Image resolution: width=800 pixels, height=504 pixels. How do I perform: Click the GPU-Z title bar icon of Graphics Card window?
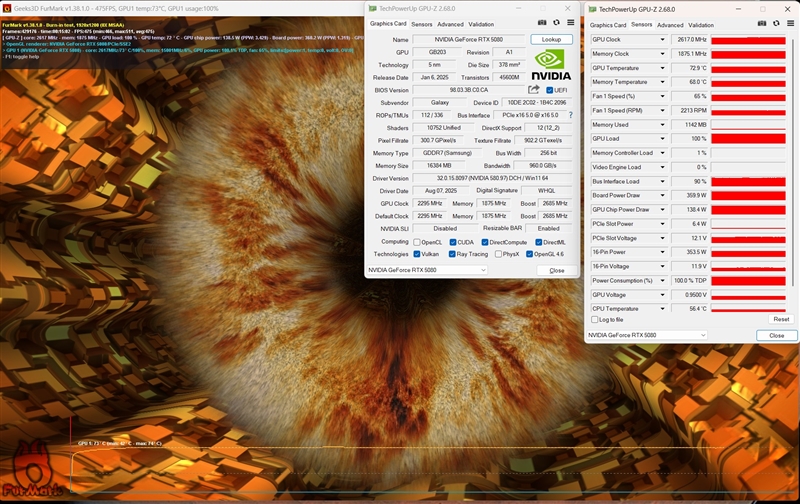pyautogui.click(x=372, y=8)
